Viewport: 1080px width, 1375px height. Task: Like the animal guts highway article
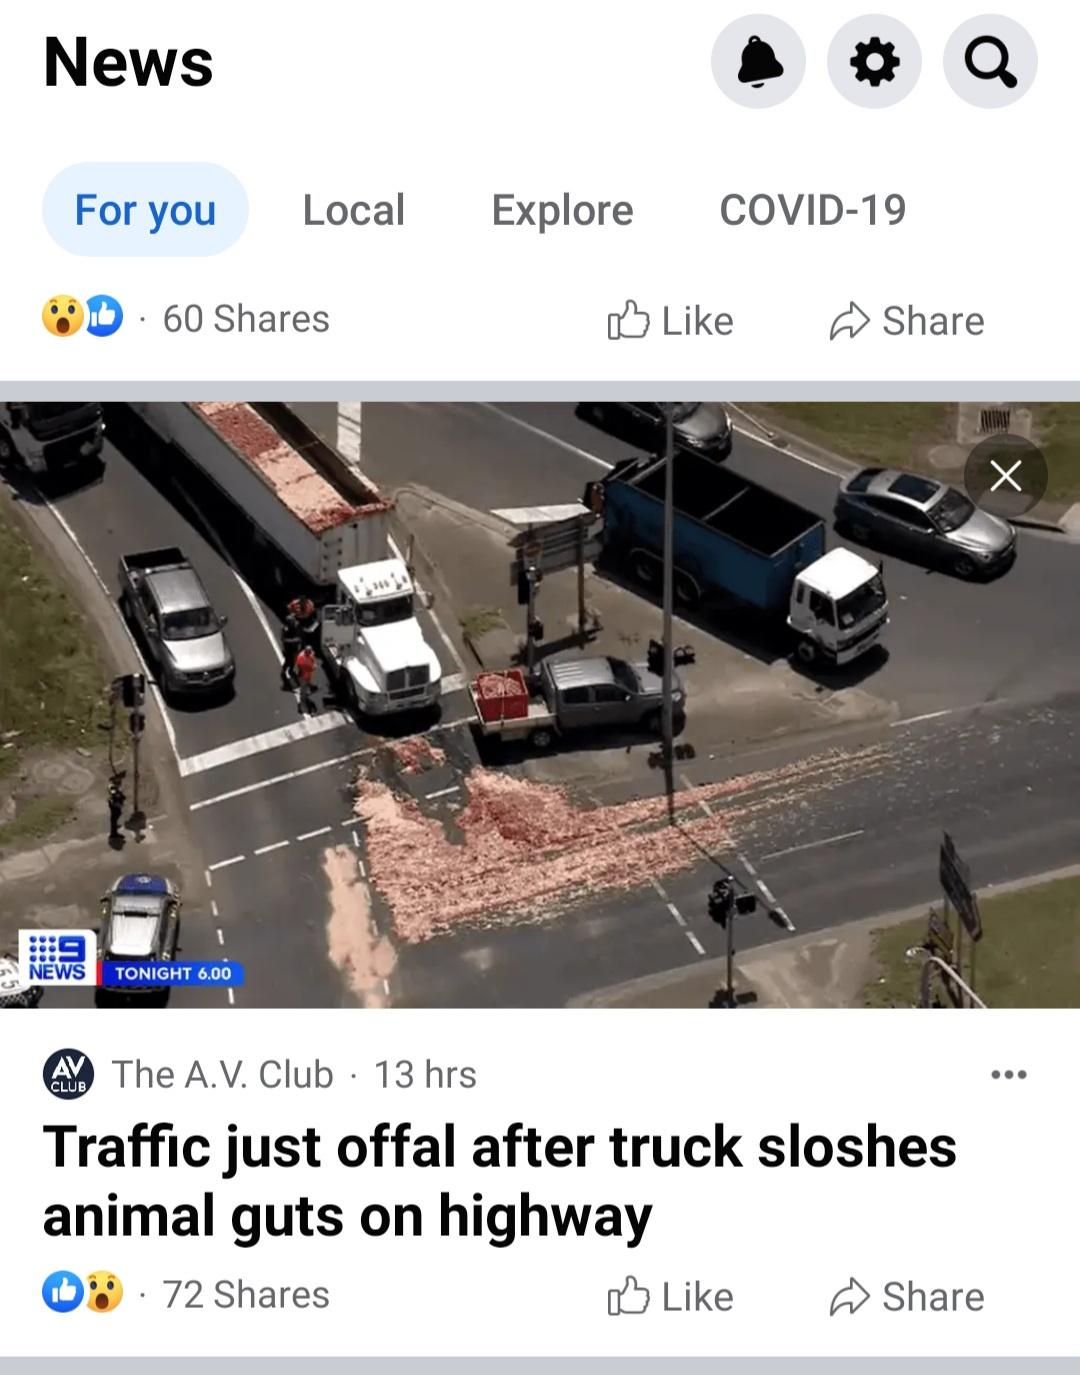pyautogui.click(x=670, y=1296)
